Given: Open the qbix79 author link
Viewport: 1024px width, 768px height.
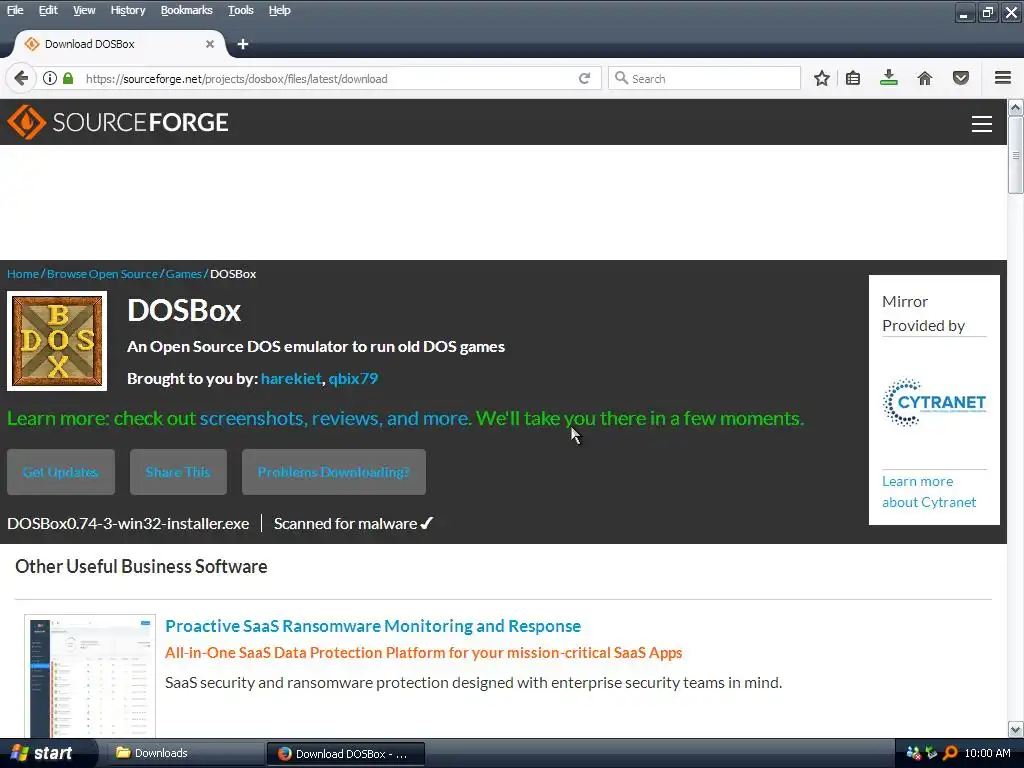Looking at the screenshot, I should (x=353, y=378).
